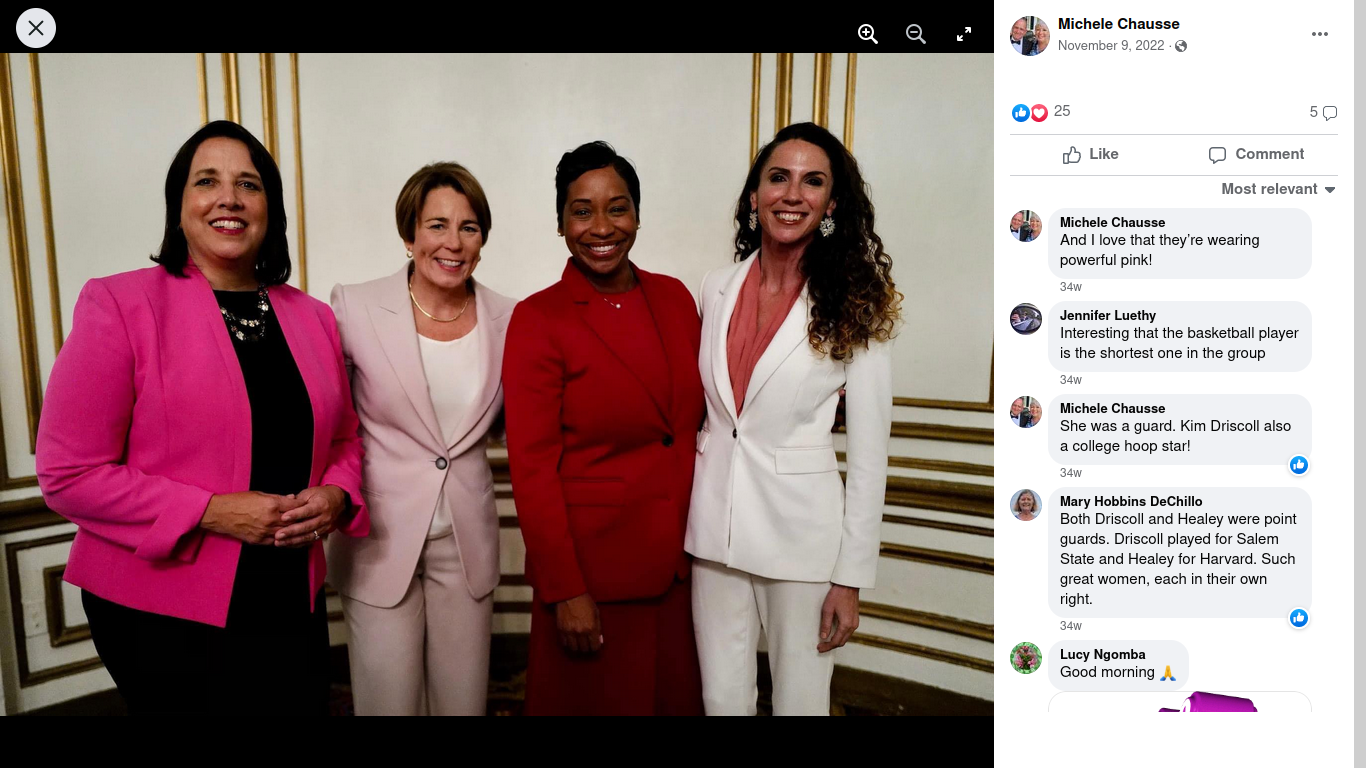
Task: View like on Mary Hobbins DeChillo's comment
Action: 1299,618
